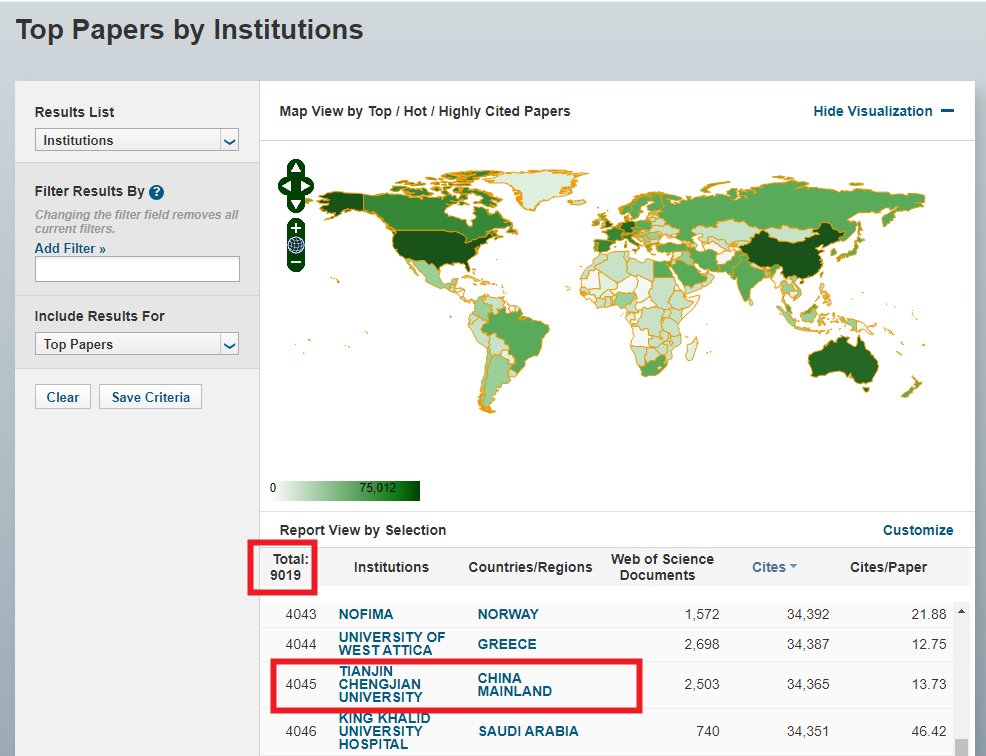Zoom in on the map with plus

point(296,229)
